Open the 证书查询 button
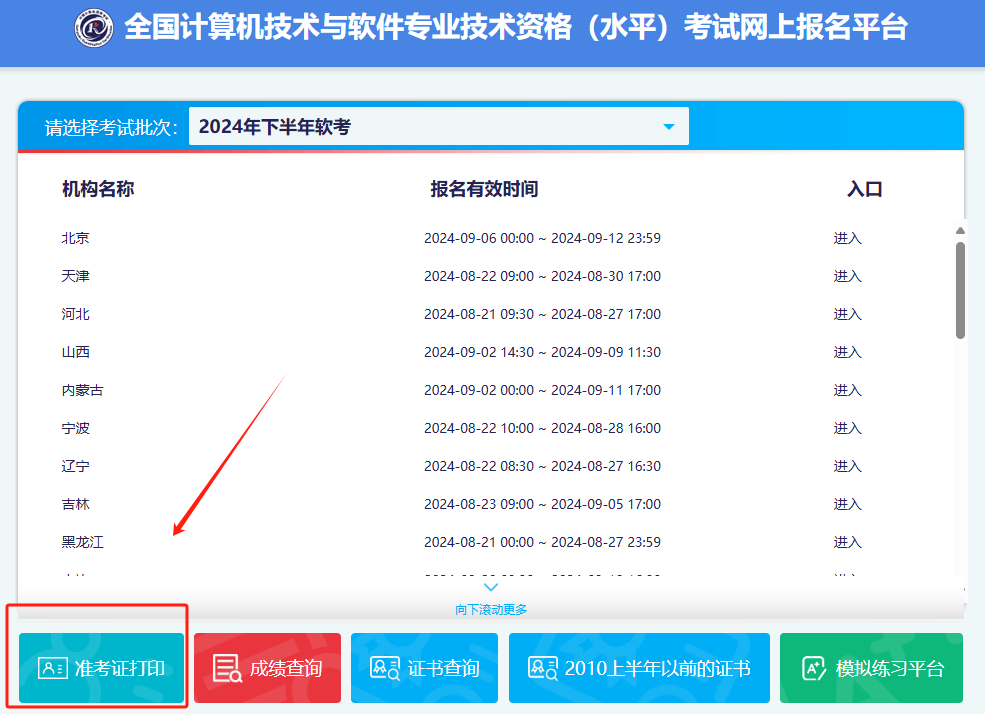985x714 pixels. pos(424,668)
